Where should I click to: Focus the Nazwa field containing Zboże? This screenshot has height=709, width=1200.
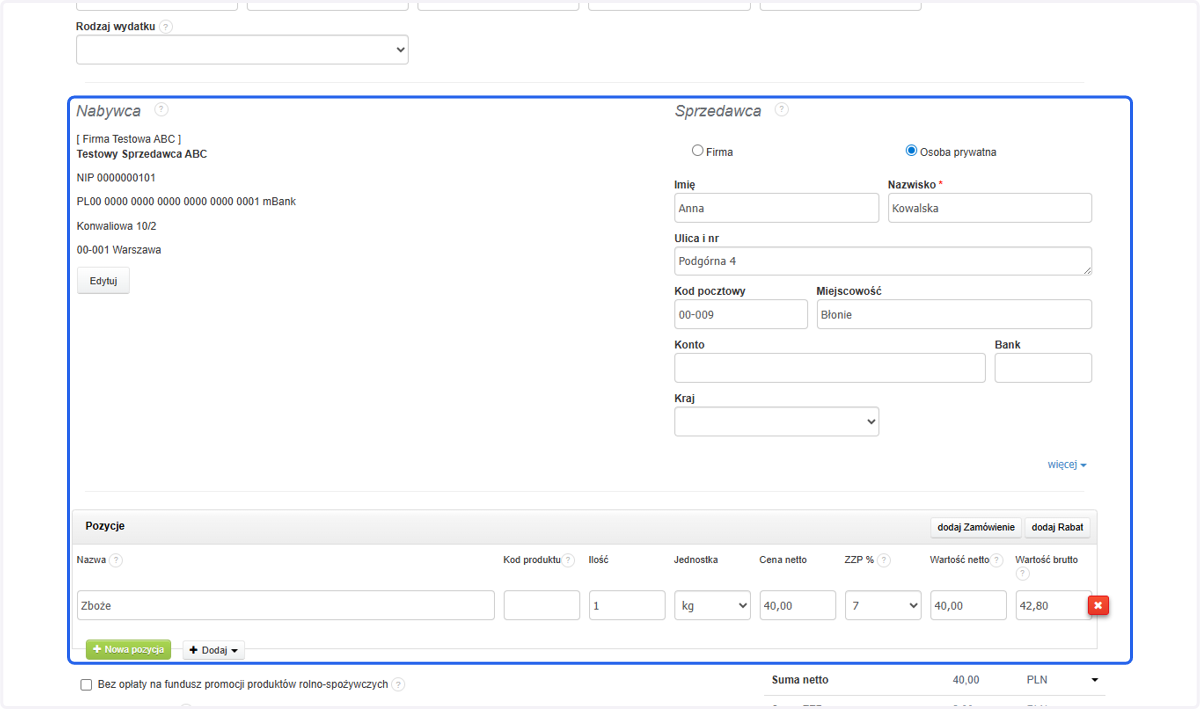[286, 605]
